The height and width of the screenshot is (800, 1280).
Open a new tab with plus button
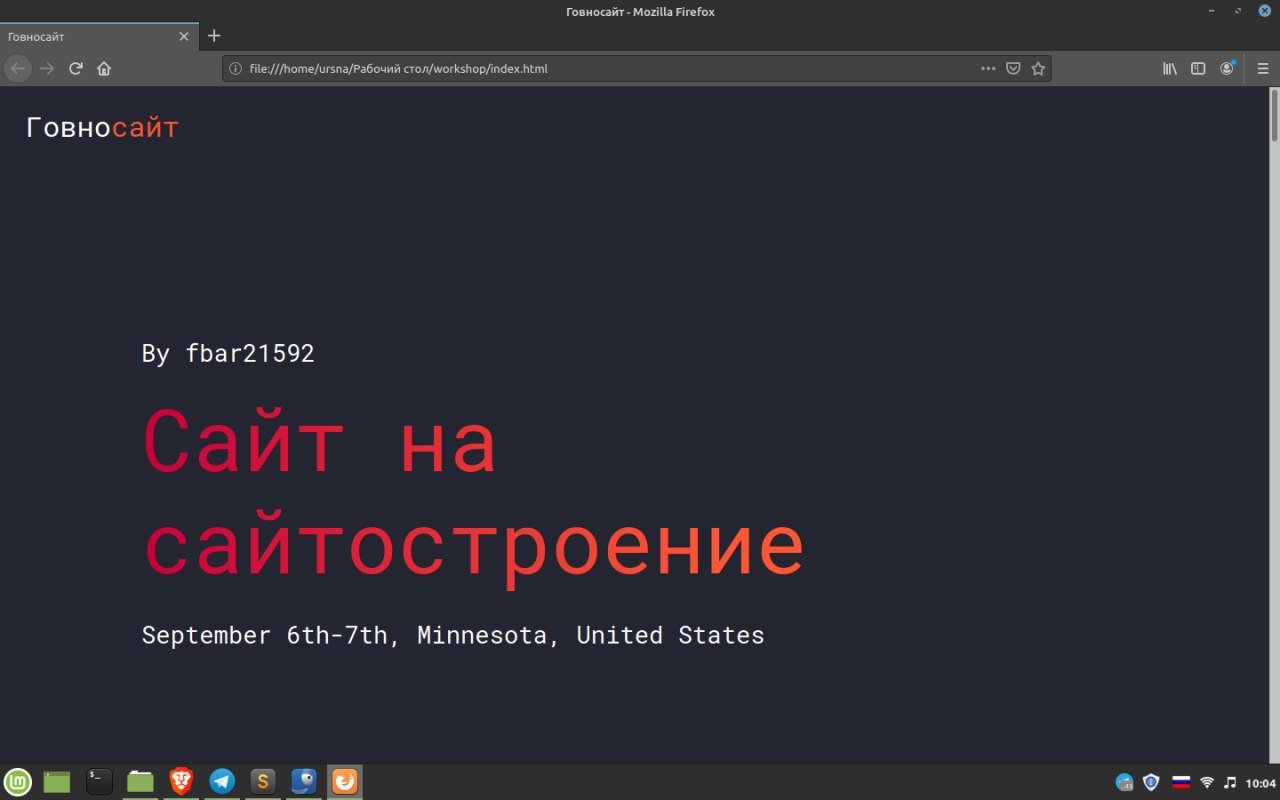(x=214, y=36)
